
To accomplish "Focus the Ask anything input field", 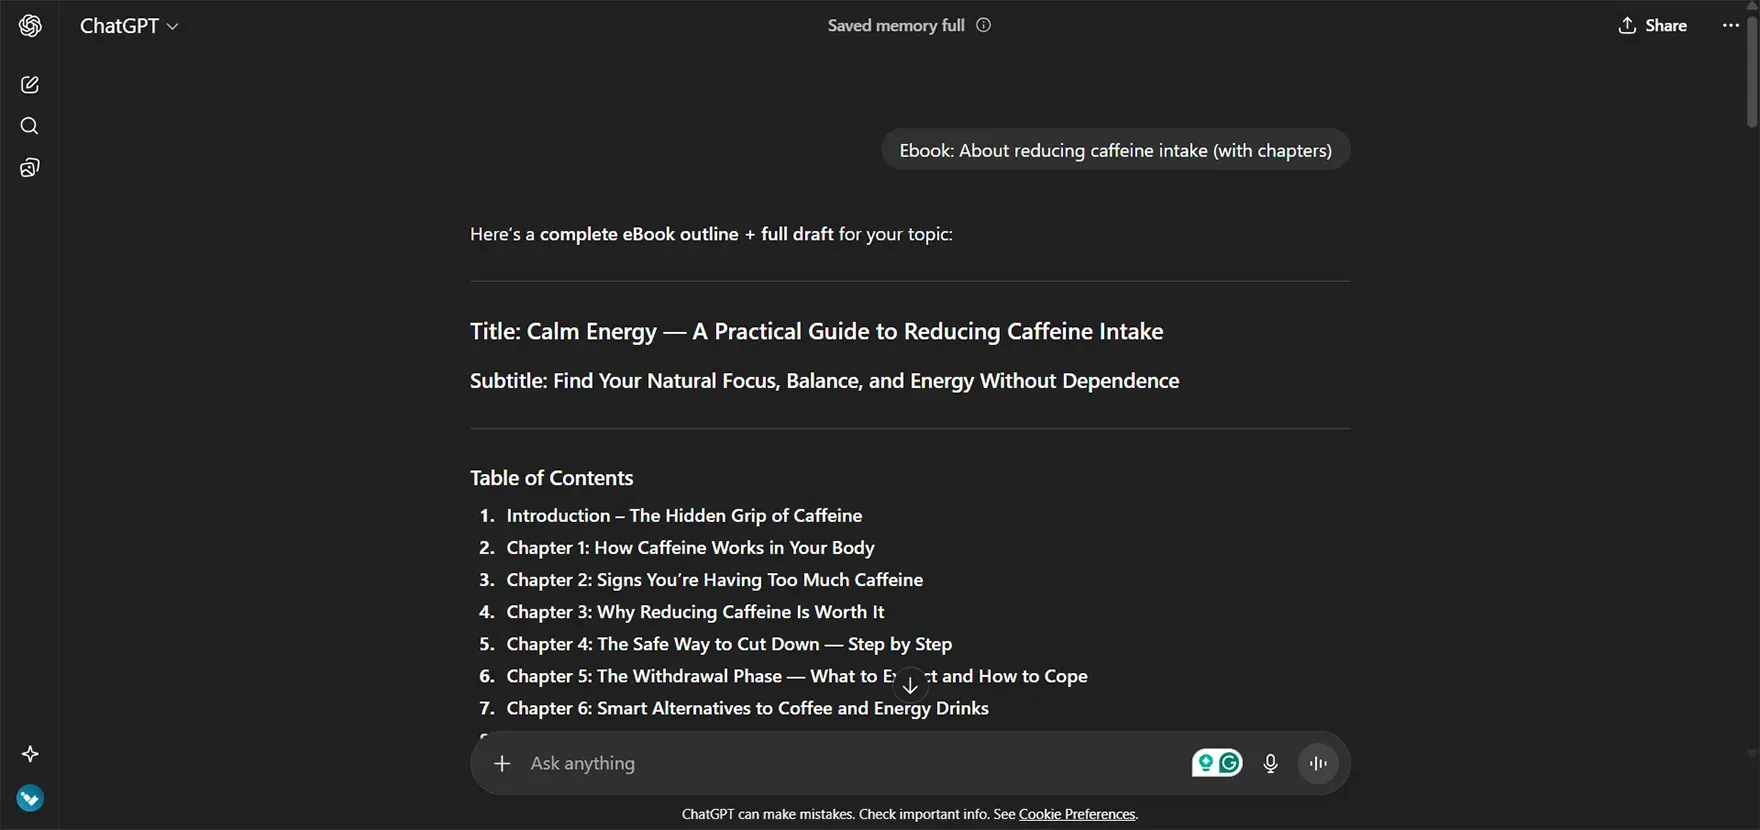I will (x=850, y=763).
